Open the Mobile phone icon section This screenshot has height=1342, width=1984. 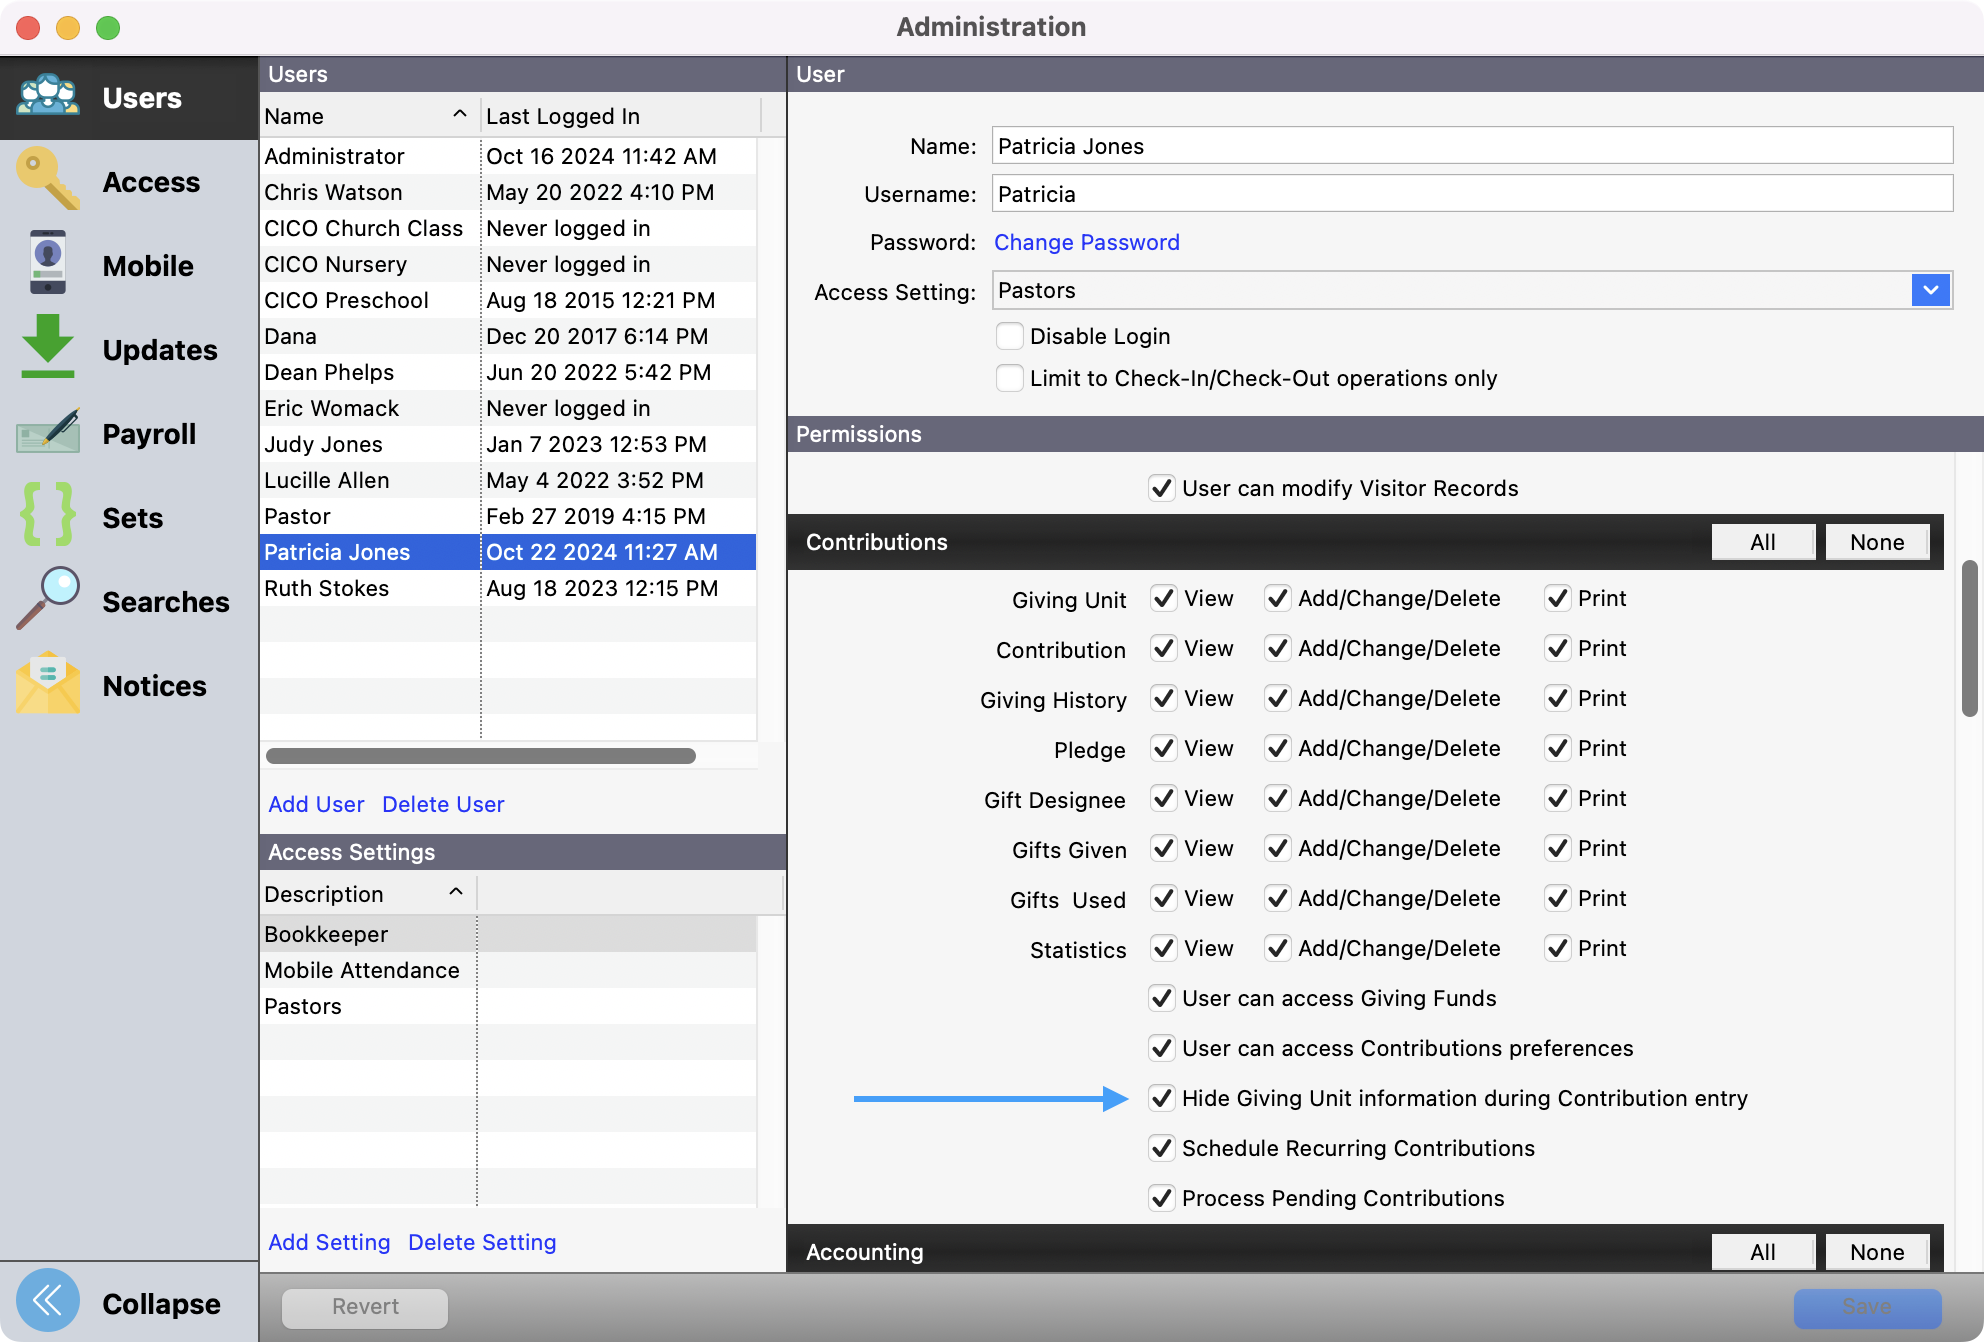click(47, 264)
